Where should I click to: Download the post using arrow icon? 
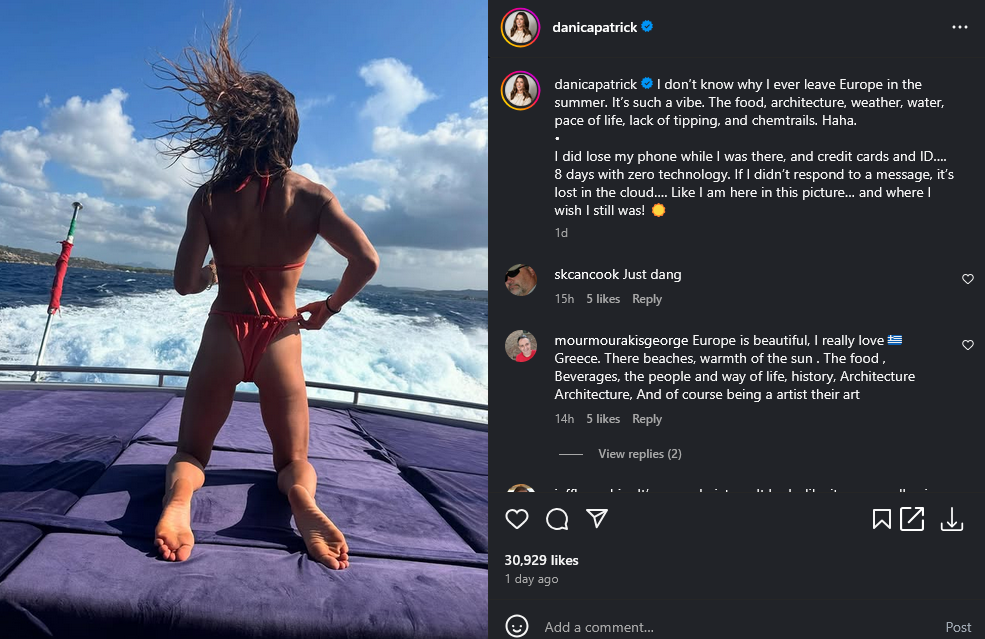click(952, 520)
